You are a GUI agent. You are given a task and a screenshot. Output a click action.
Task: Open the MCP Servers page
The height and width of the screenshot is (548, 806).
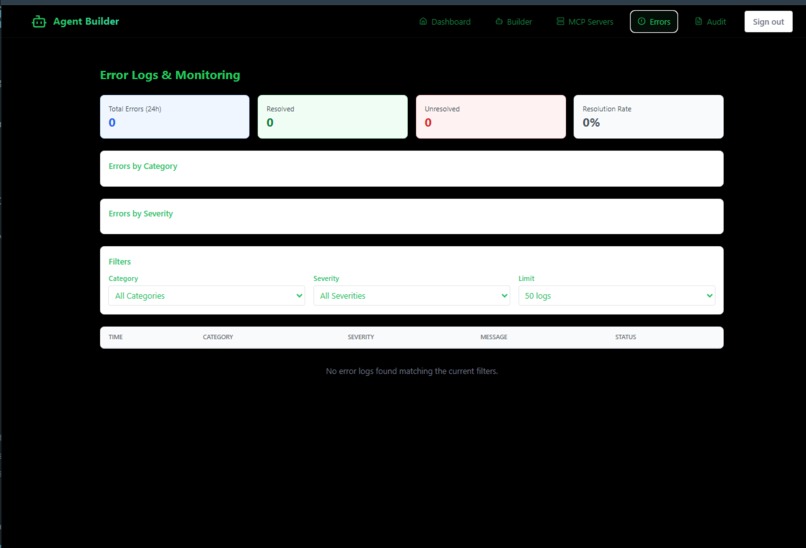pos(585,22)
